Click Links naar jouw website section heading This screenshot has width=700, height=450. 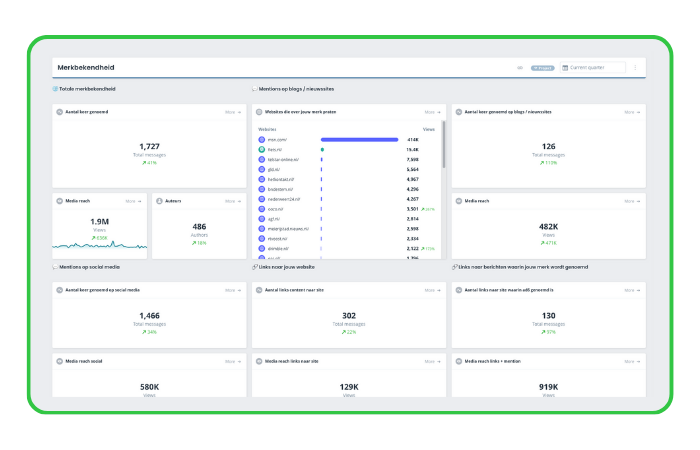[x=287, y=267]
